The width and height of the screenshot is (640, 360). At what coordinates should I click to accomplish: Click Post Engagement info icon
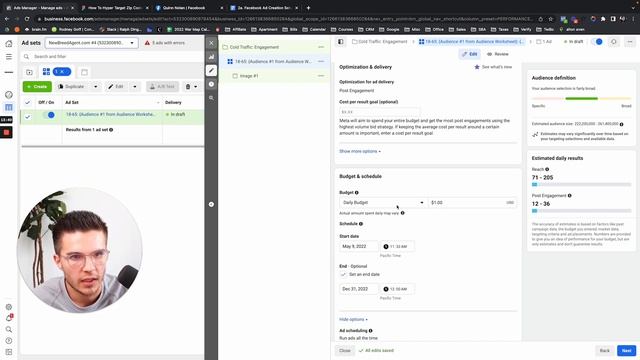point(570,196)
